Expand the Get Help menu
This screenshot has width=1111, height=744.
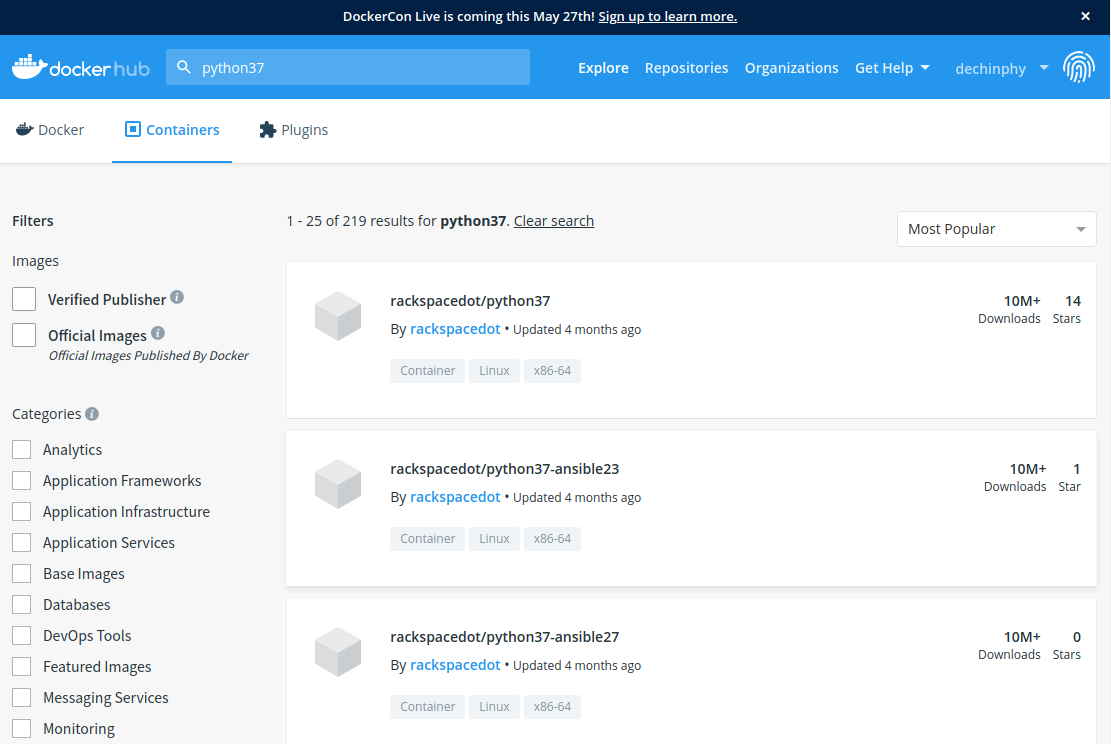pos(892,68)
